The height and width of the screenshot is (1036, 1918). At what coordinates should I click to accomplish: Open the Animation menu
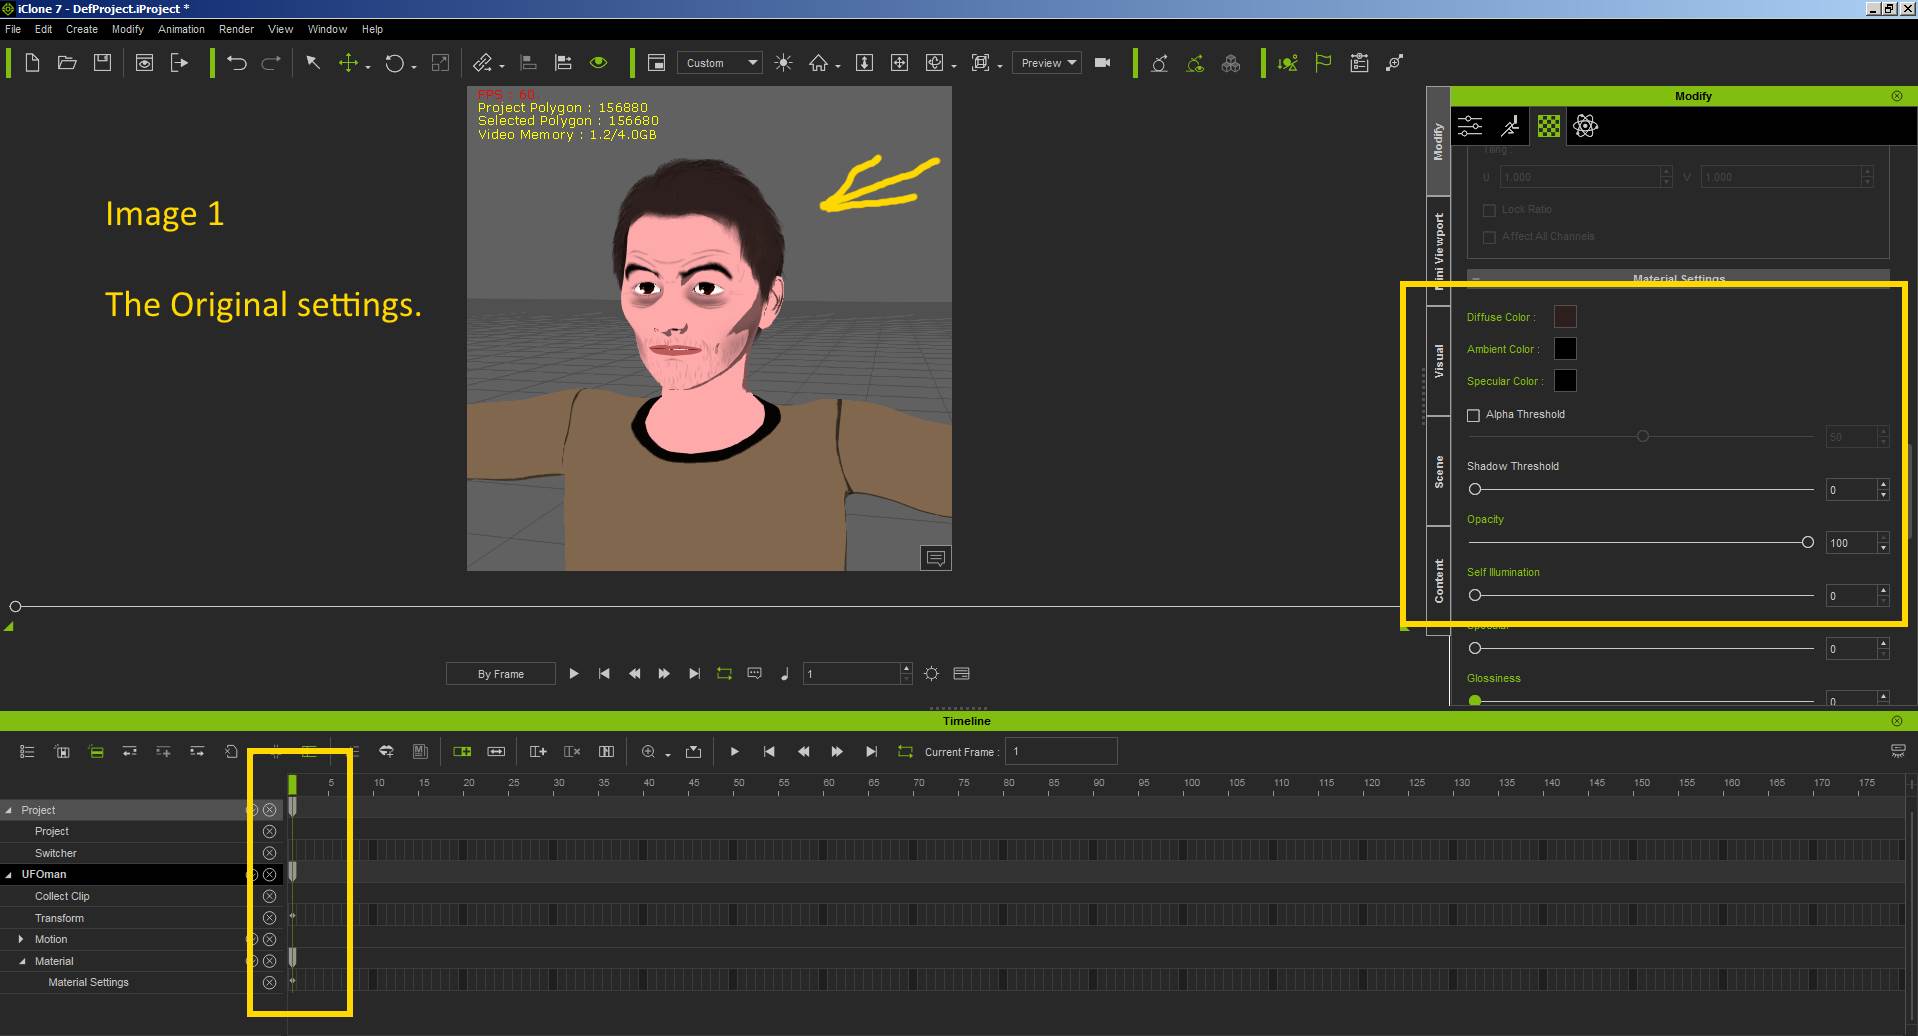click(x=181, y=29)
